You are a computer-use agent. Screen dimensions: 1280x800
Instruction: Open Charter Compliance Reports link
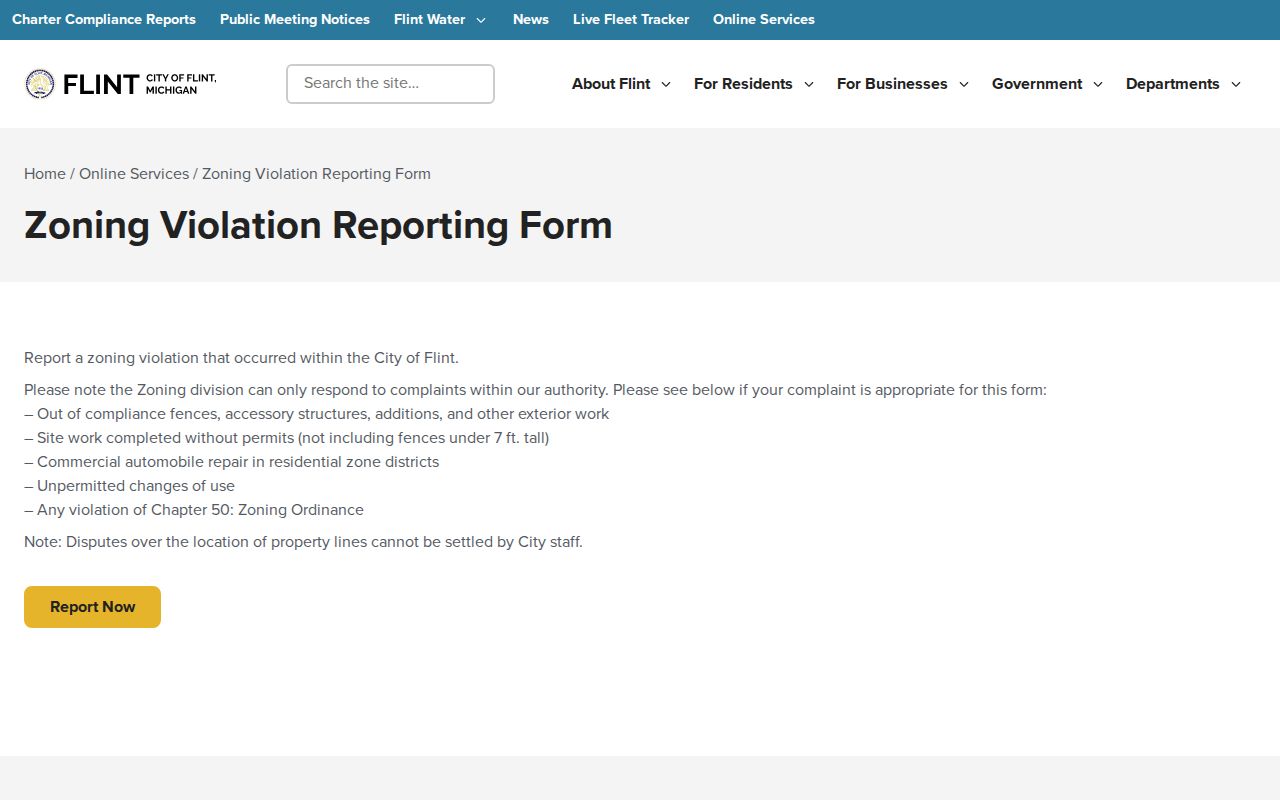click(104, 19)
